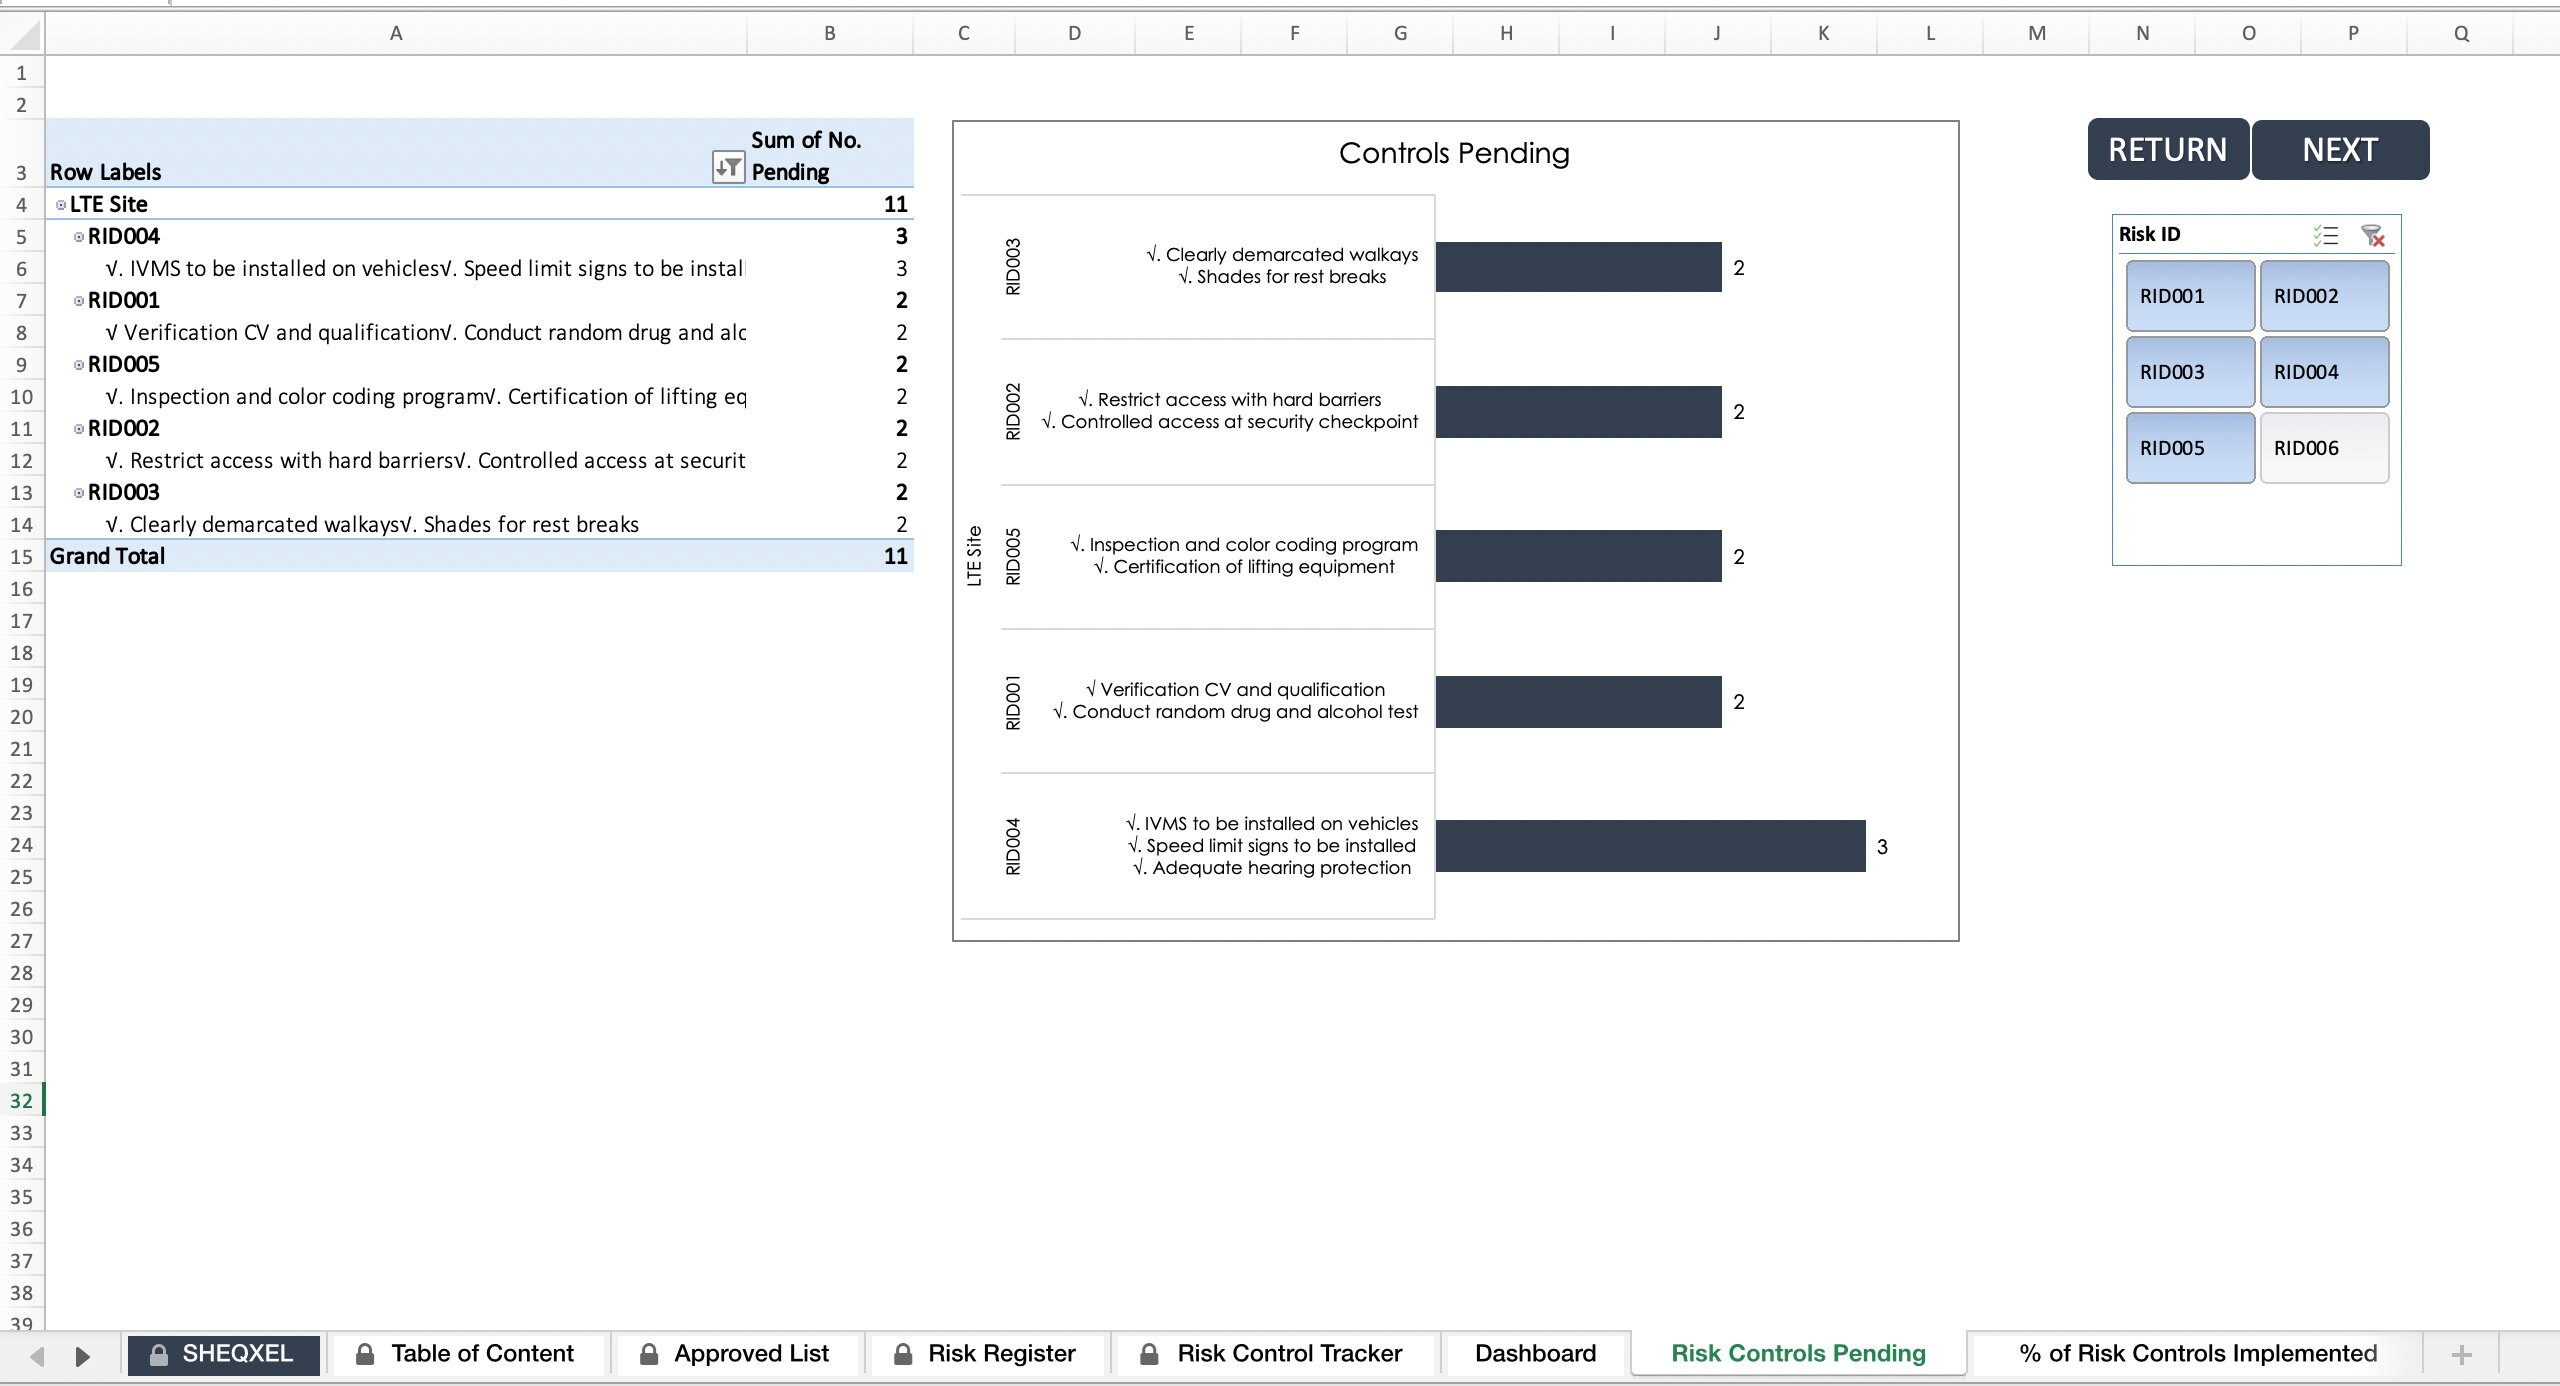
Task: Toggle the RID001 slicer button
Action: pyautogui.click(x=2189, y=295)
